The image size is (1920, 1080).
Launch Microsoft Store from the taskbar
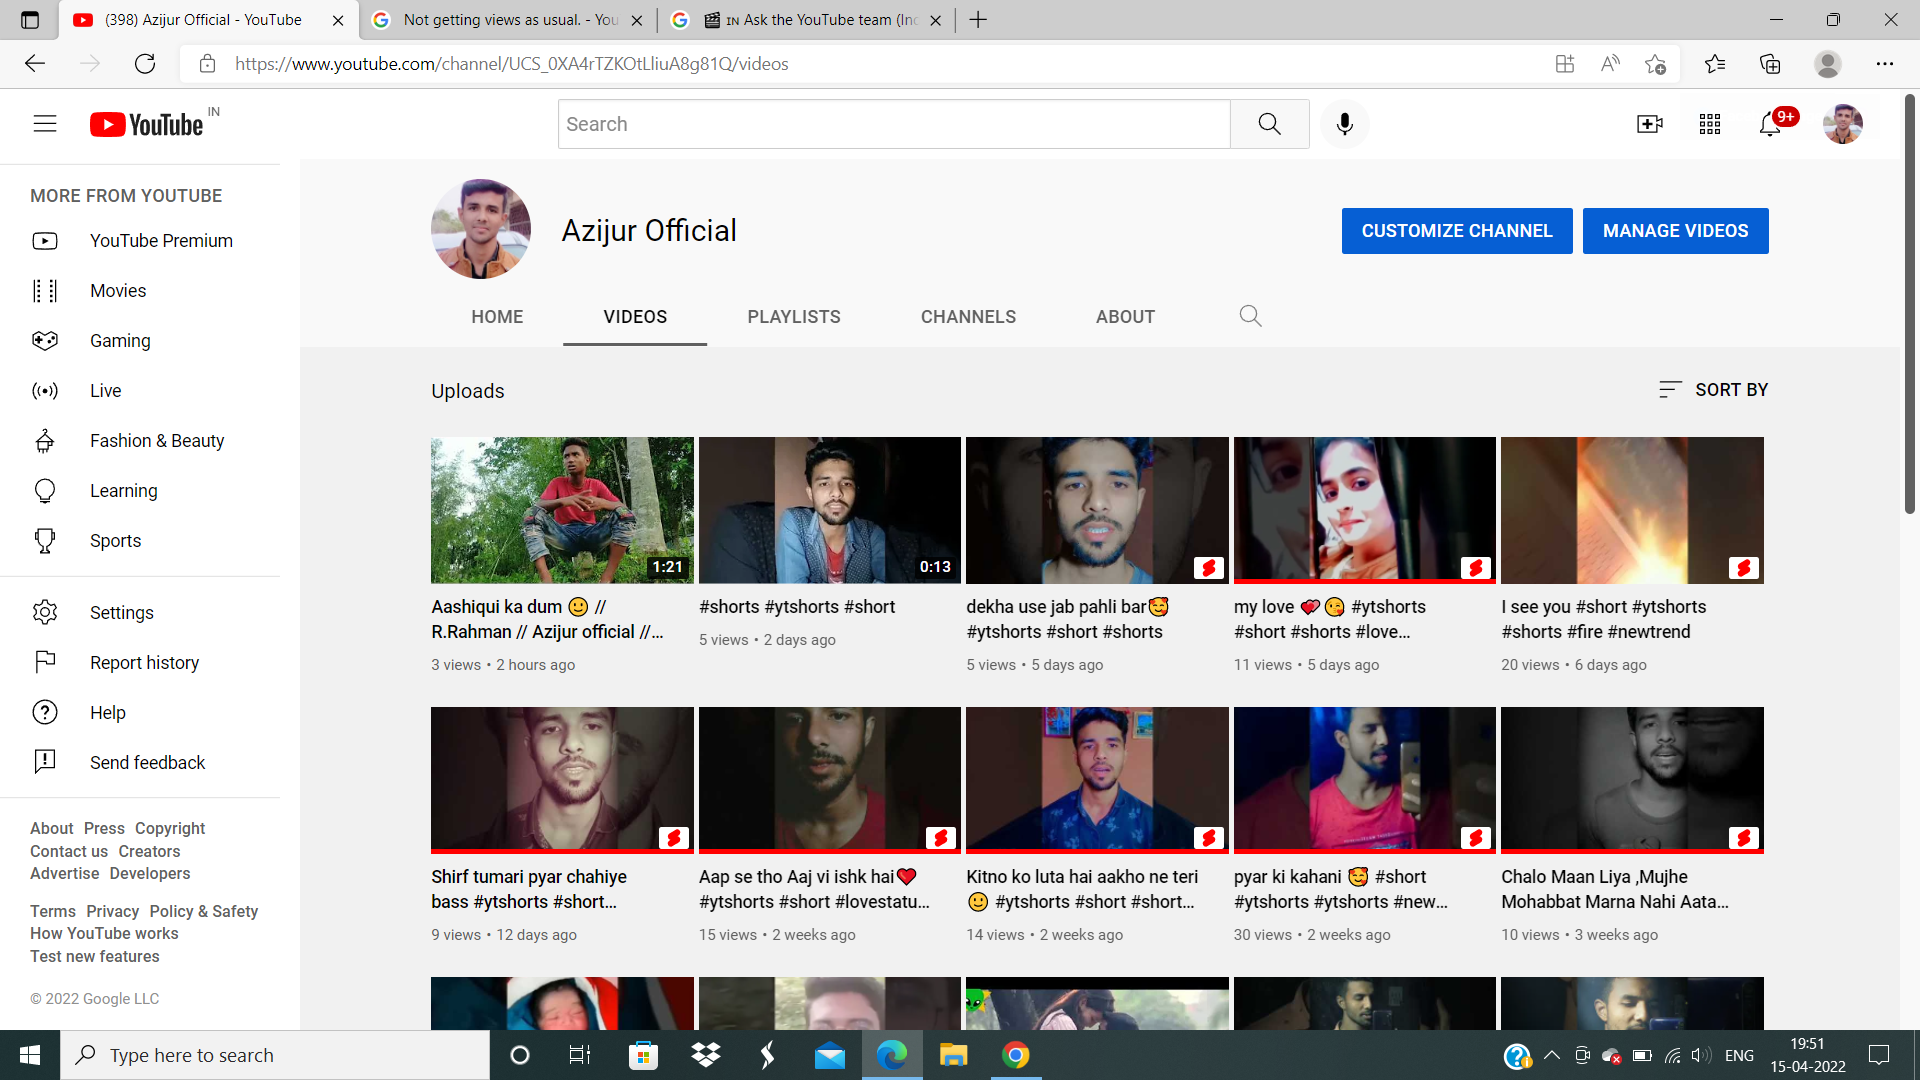[x=643, y=1055]
